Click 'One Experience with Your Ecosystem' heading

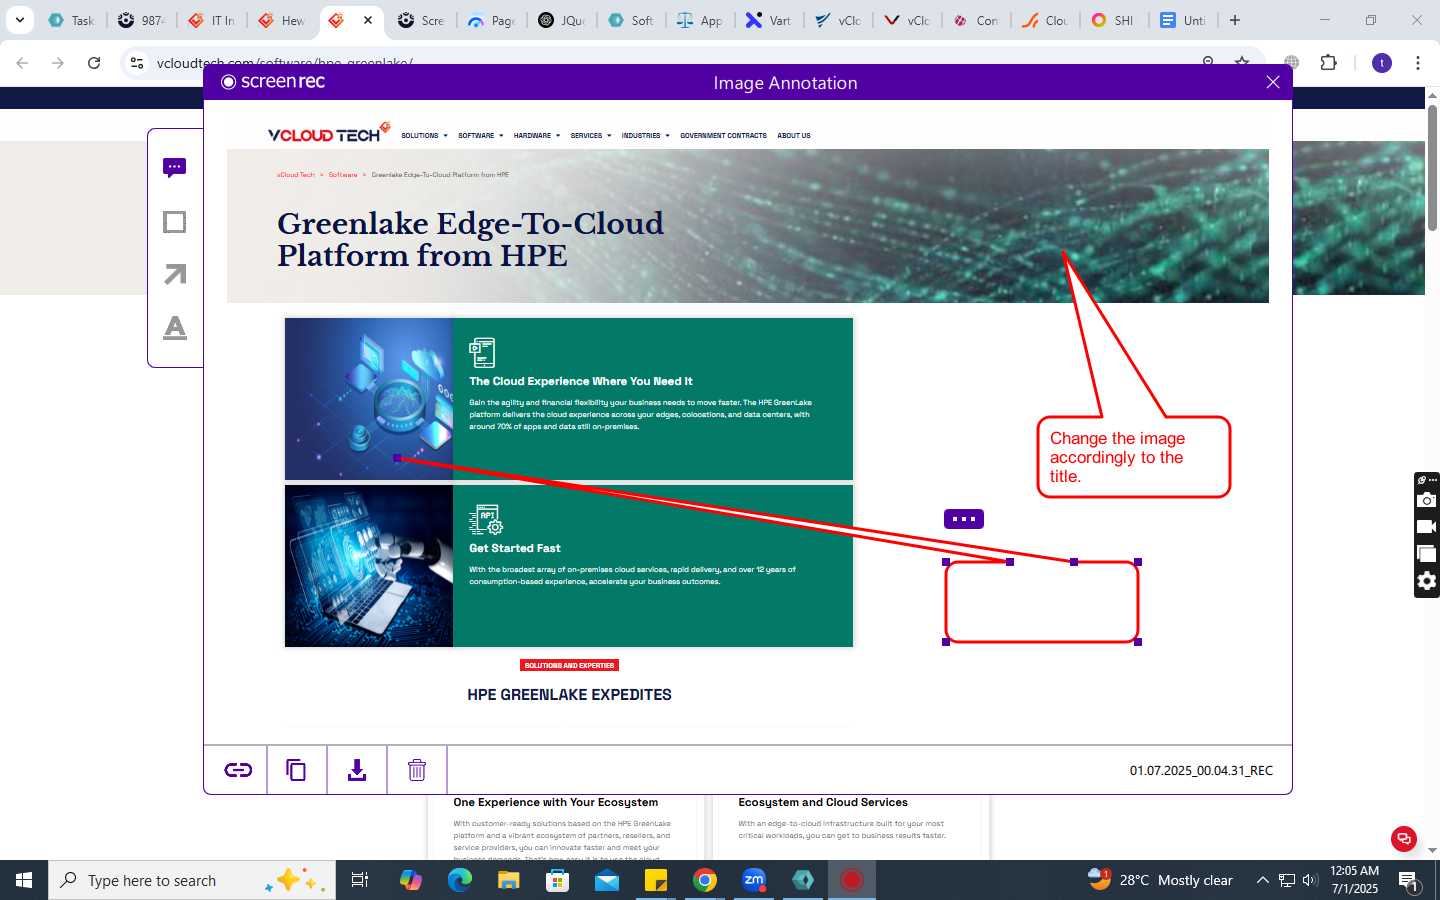coord(555,802)
